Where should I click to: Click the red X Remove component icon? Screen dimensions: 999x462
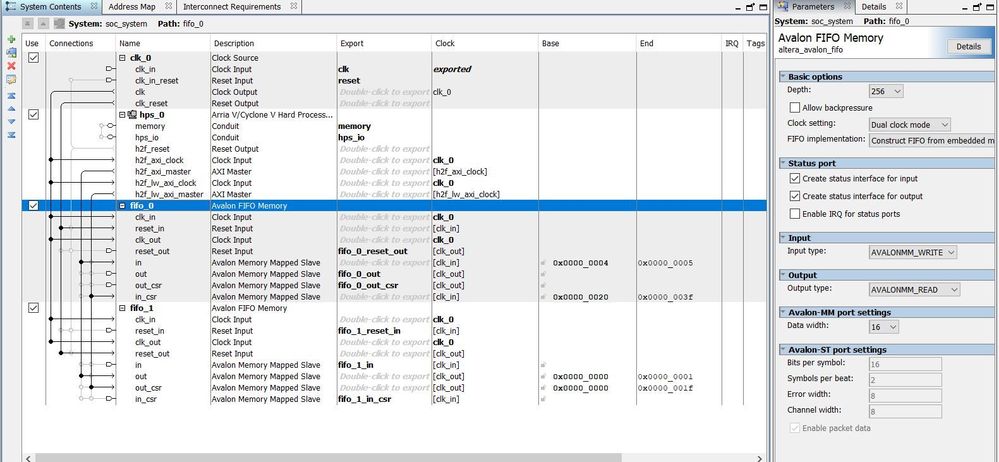(x=11, y=66)
